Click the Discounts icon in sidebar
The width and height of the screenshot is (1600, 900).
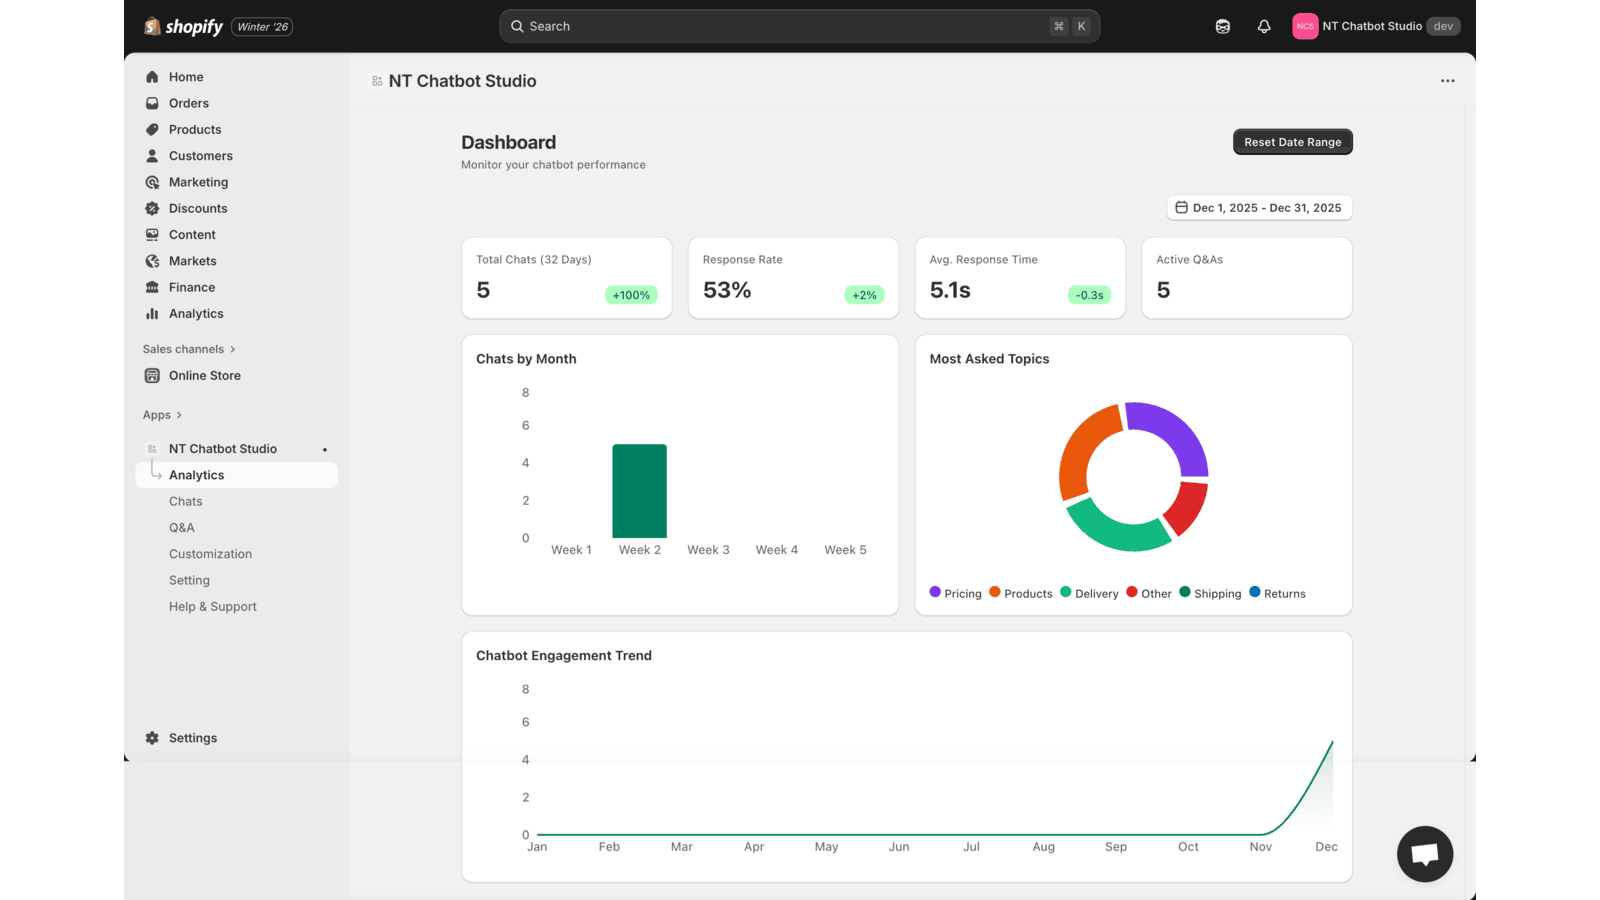152,209
